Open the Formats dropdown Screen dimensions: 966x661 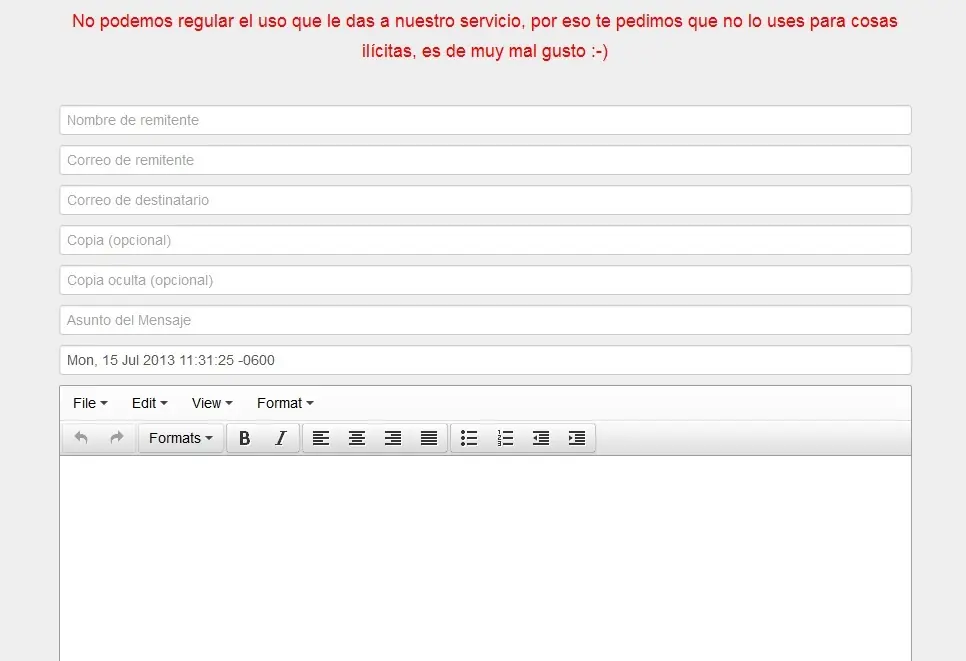pos(181,438)
